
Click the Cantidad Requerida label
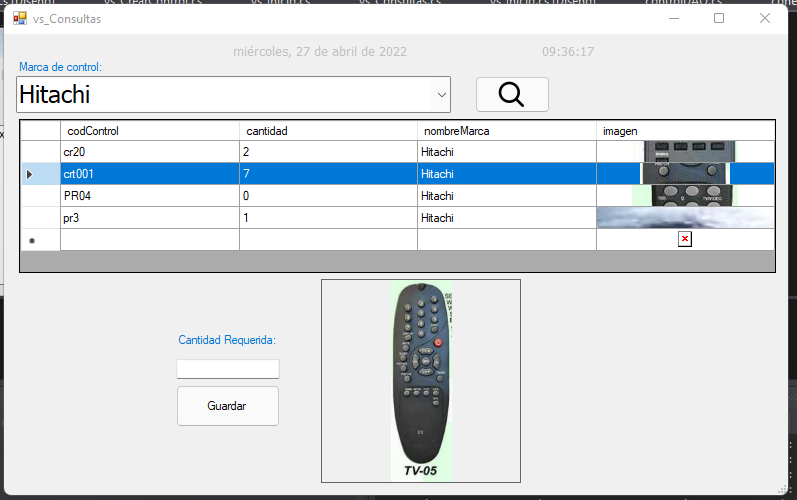(x=227, y=340)
